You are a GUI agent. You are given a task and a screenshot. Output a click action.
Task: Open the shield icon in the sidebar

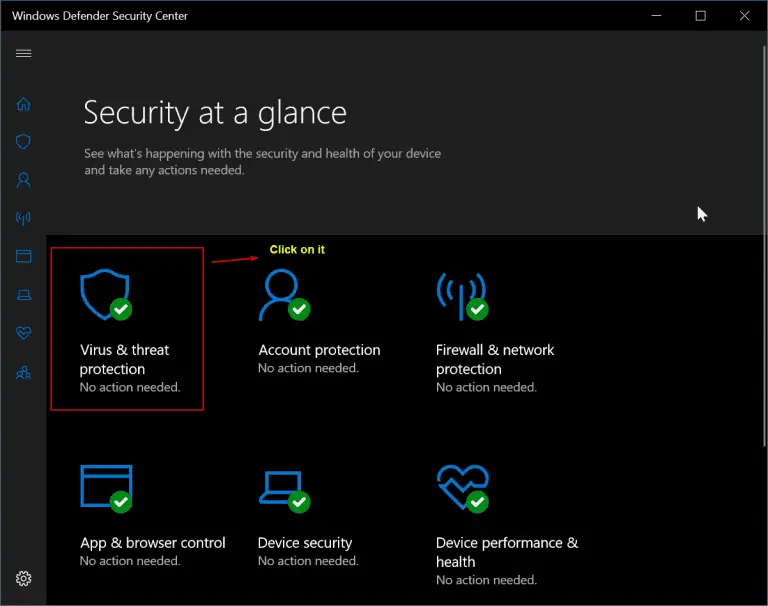[24, 142]
